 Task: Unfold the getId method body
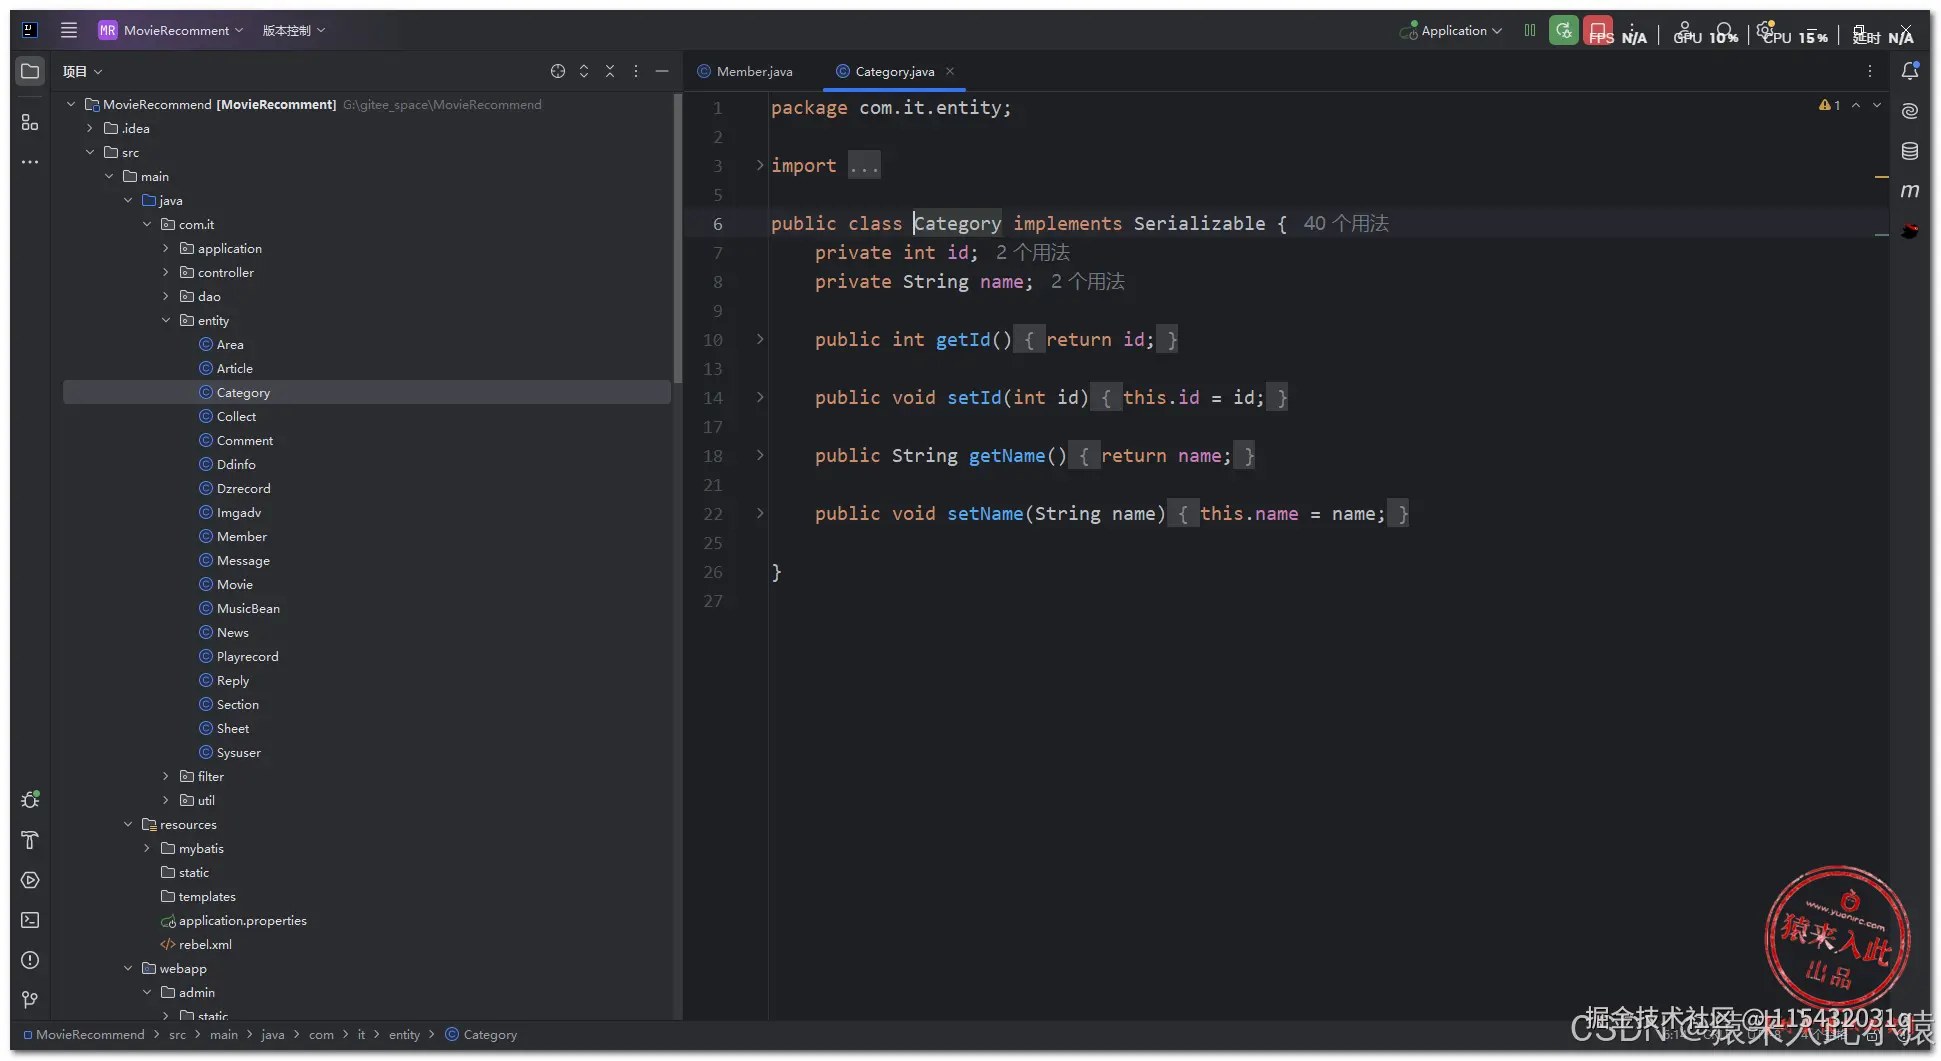[760, 339]
